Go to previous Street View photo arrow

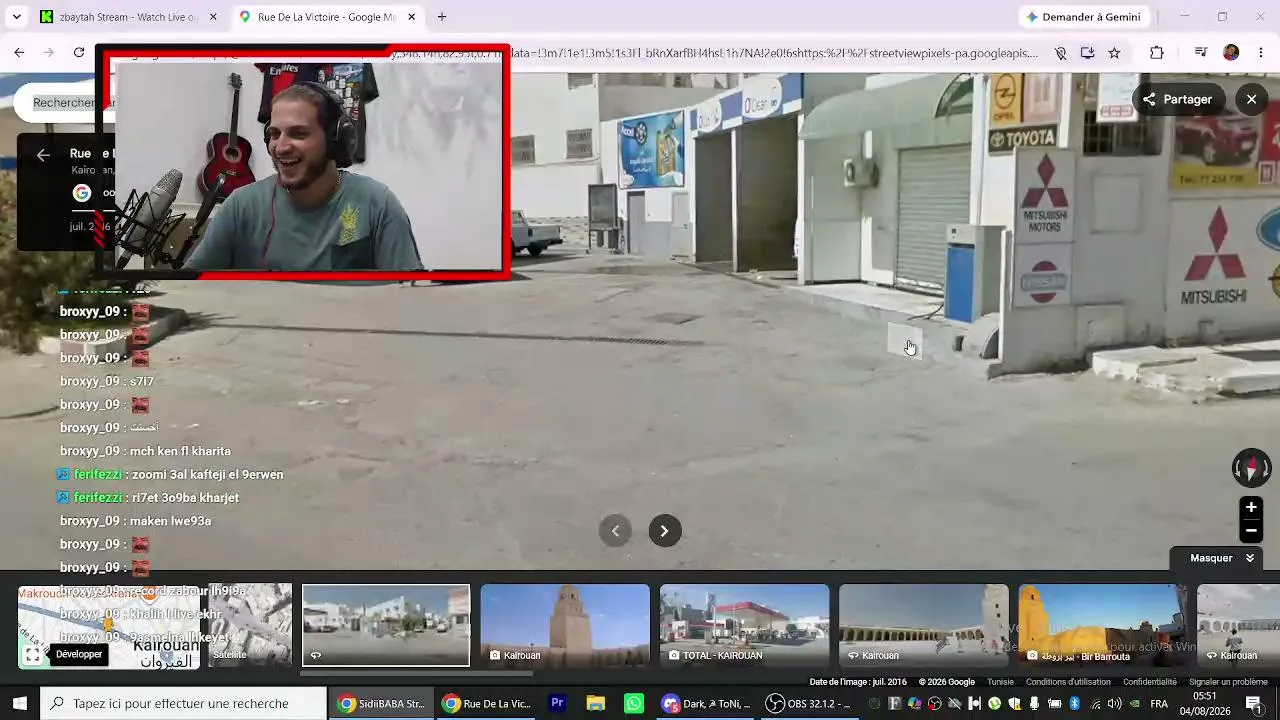[x=615, y=531]
